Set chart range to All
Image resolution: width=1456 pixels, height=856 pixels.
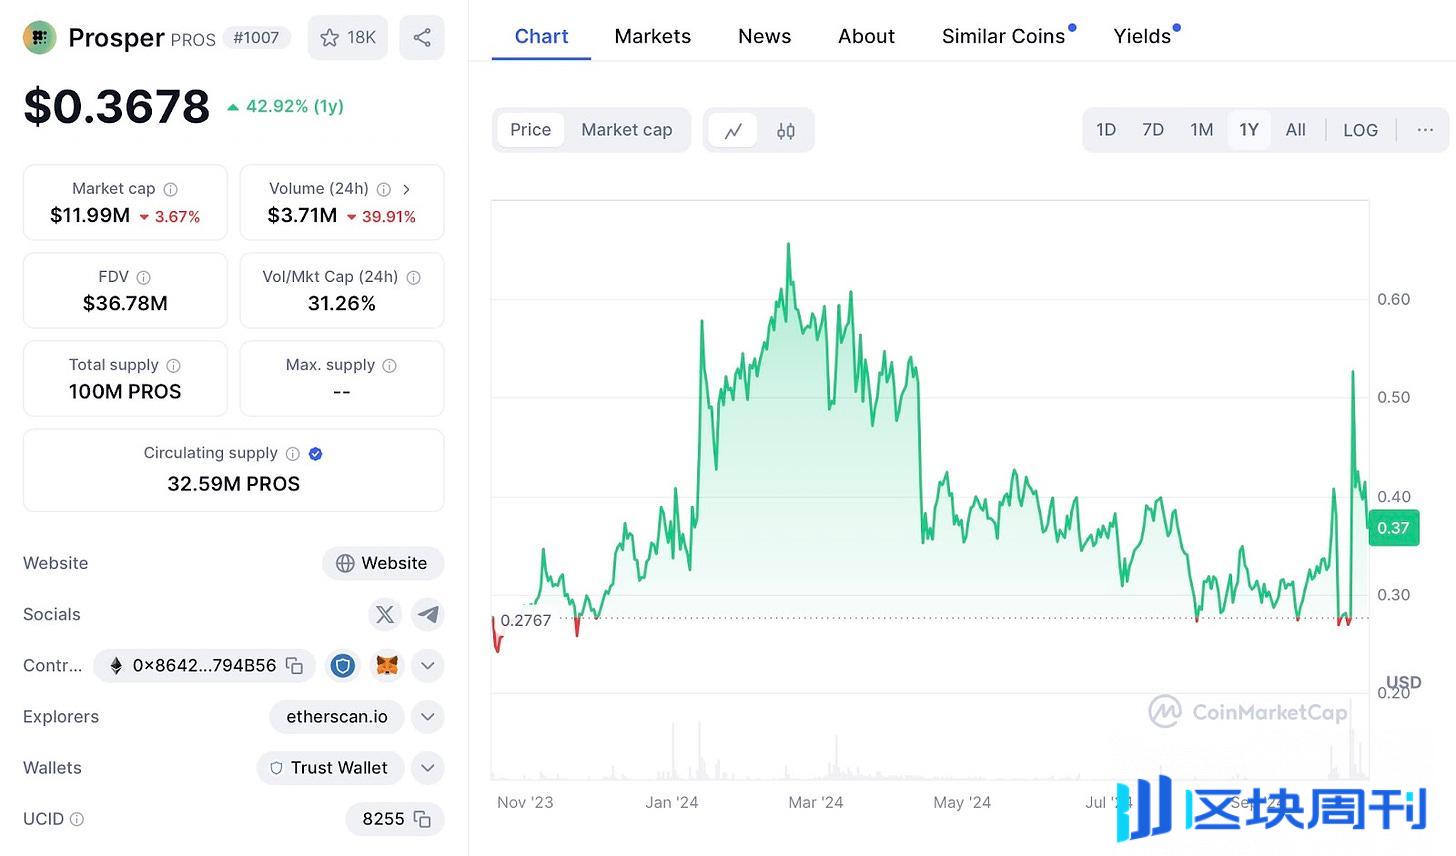[1296, 130]
